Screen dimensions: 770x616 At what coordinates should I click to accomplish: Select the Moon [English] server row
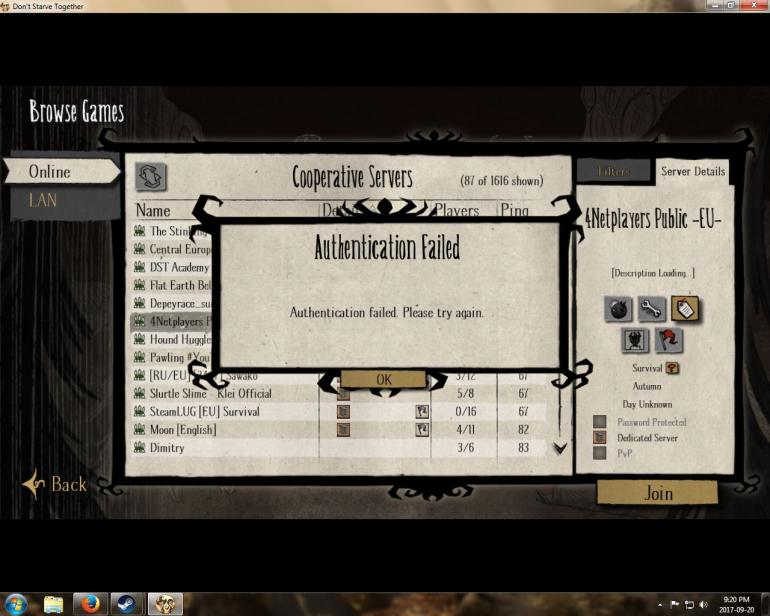coord(339,430)
